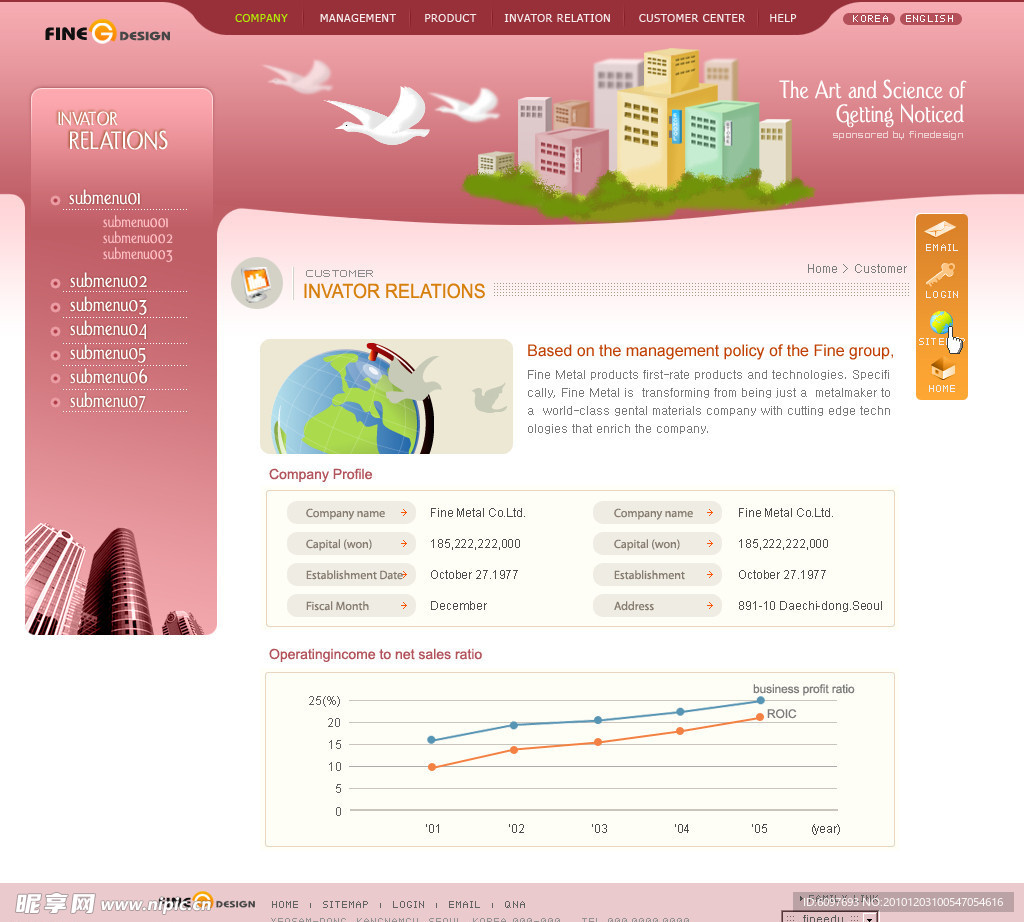Click the bullet icon next to submenu04
This screenshot has width=1024, height=922.
click(x=56, y=331)
